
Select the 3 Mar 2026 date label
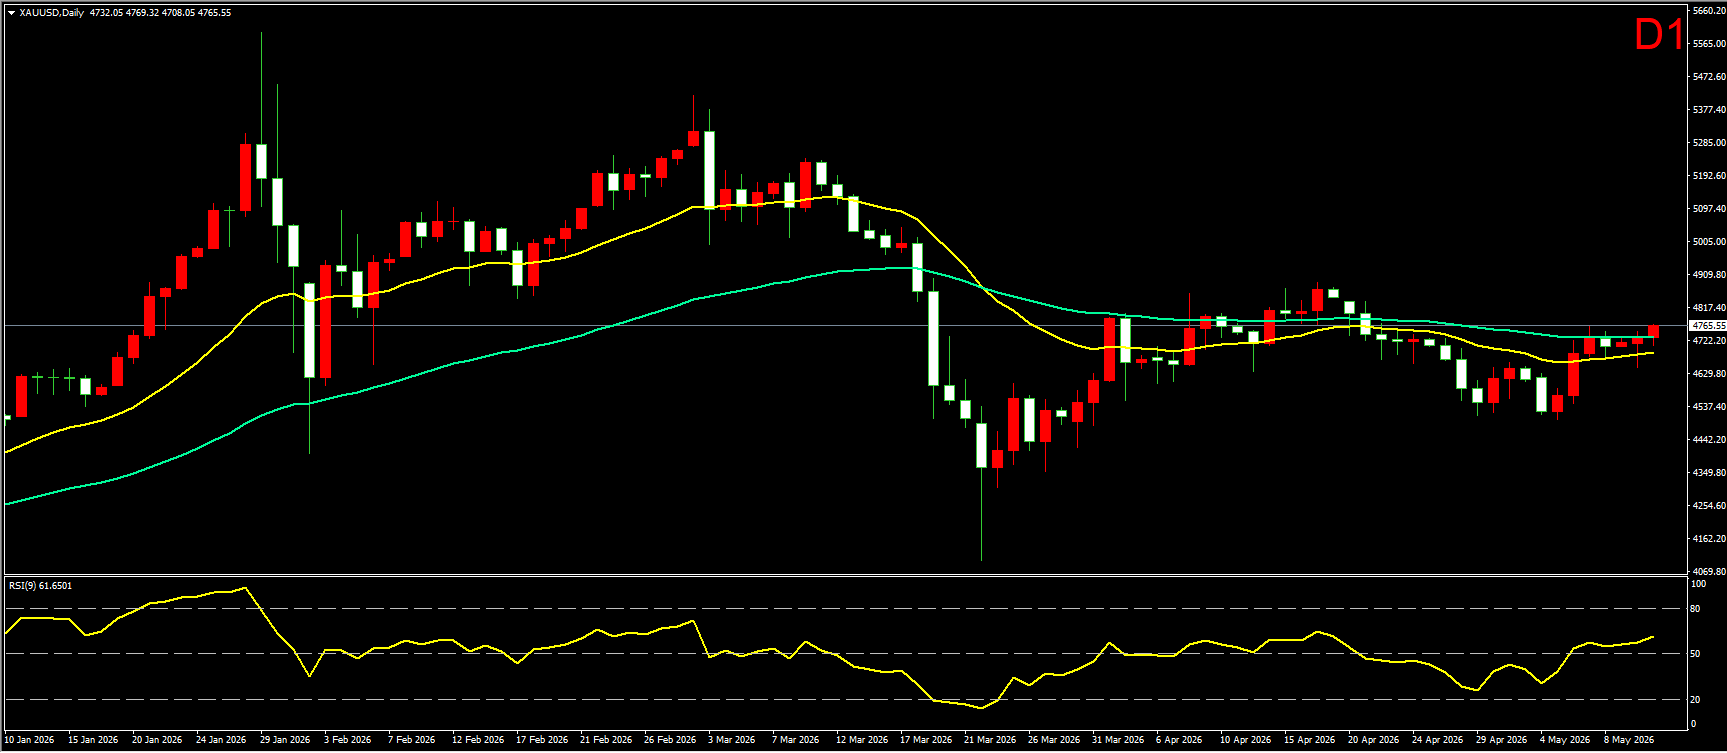731,740
